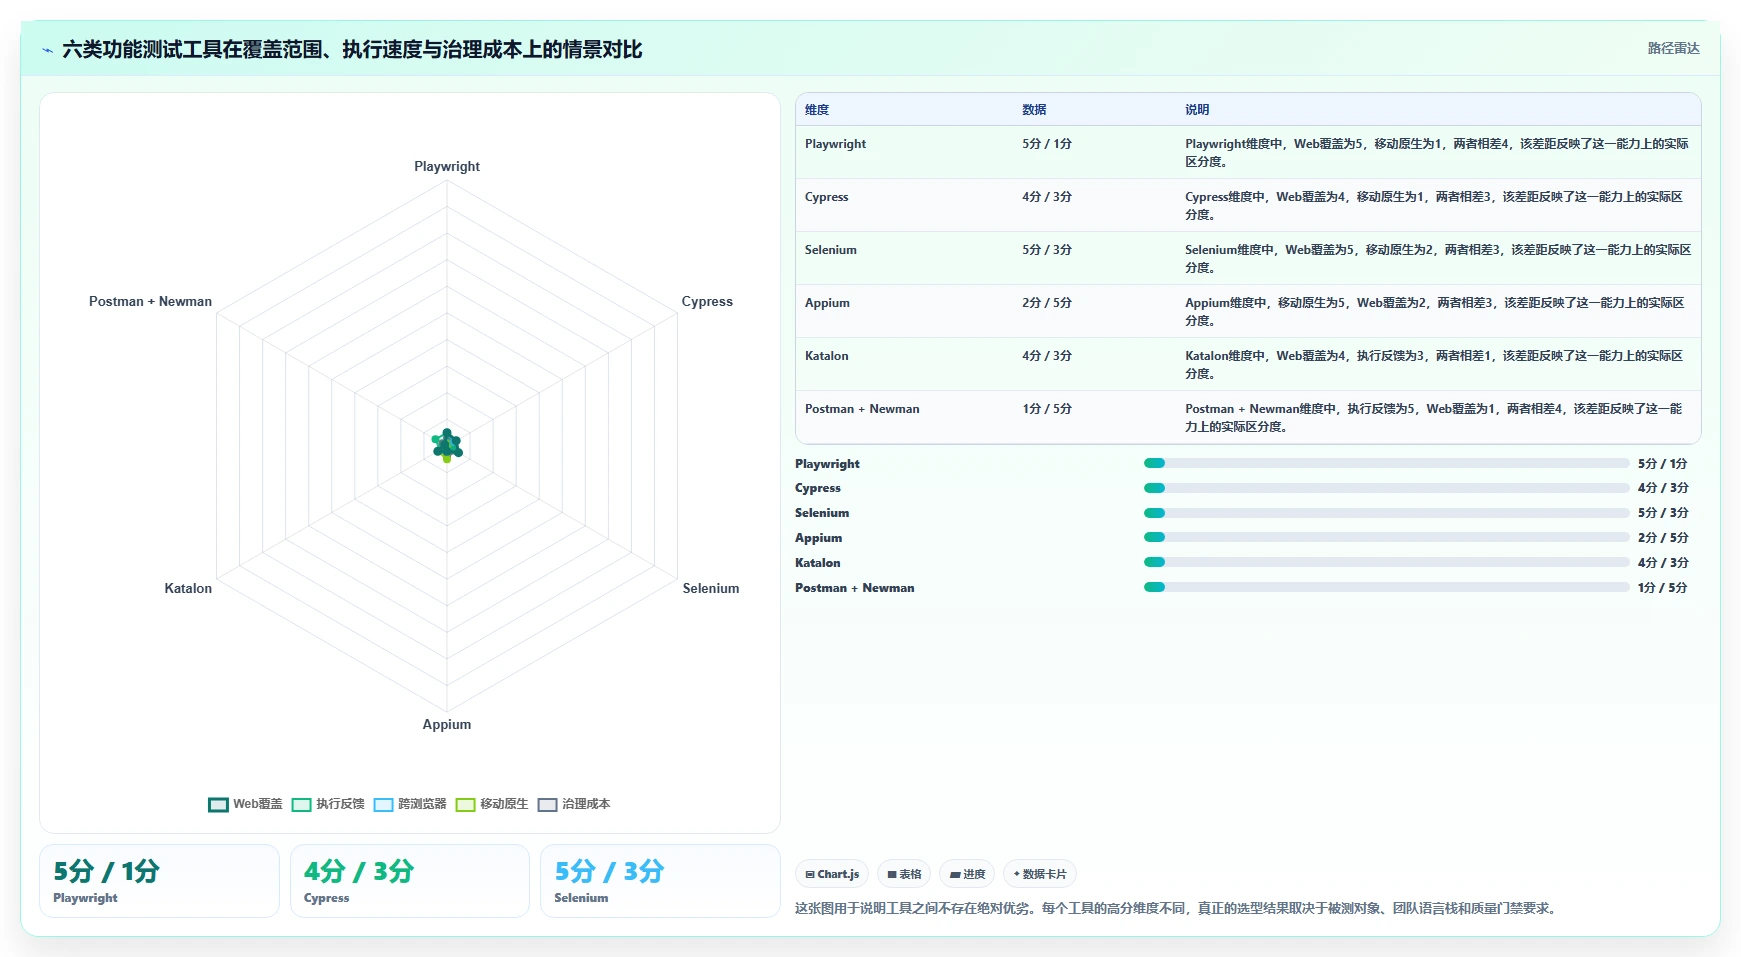This screenshot has width=1741, height=957.
Task: Click the Selenium table row name
Action: point(830,250)
